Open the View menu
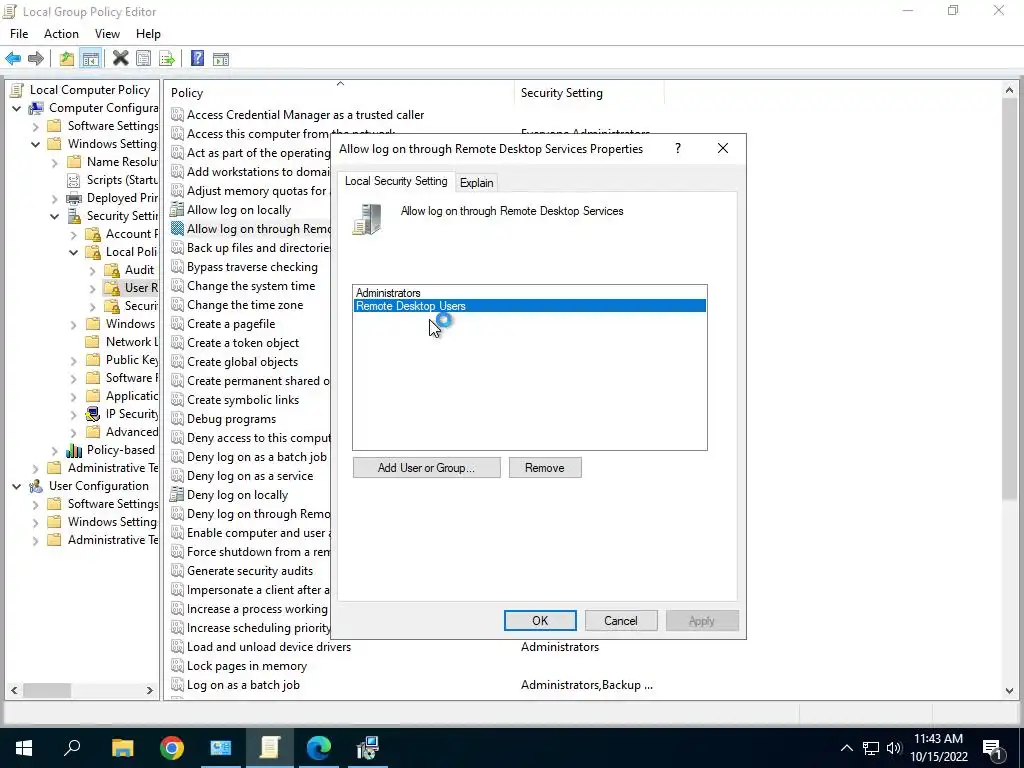 [x=107, y=34]
